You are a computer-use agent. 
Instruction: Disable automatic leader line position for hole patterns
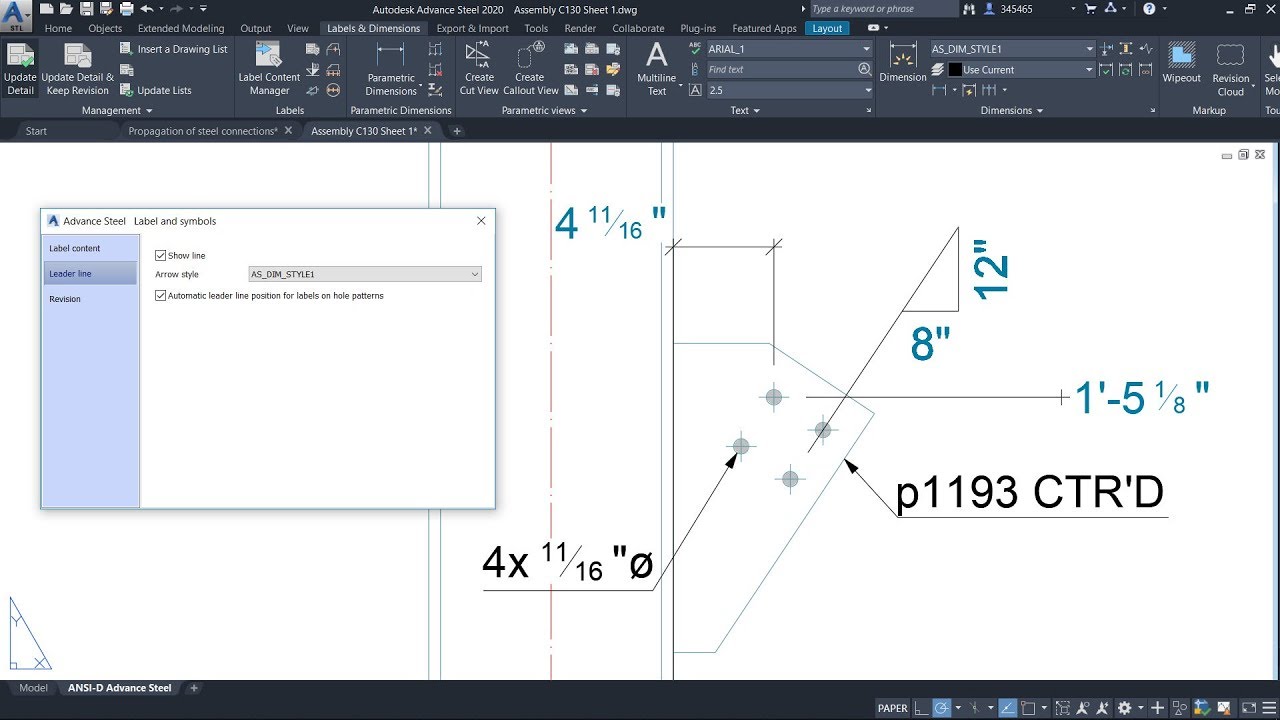point(160,295)
